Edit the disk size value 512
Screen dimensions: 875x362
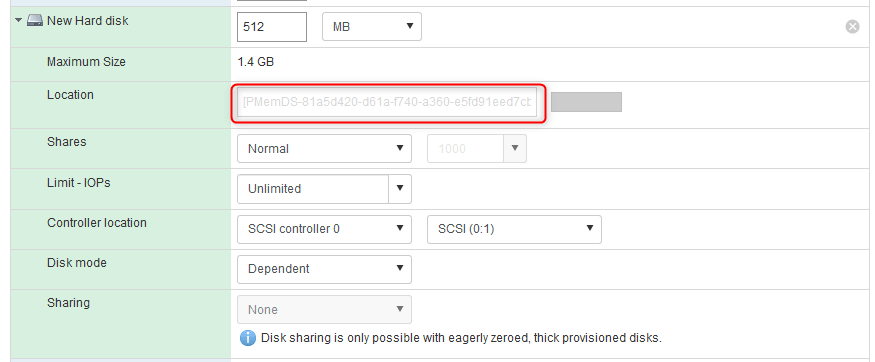pos(272,26)
